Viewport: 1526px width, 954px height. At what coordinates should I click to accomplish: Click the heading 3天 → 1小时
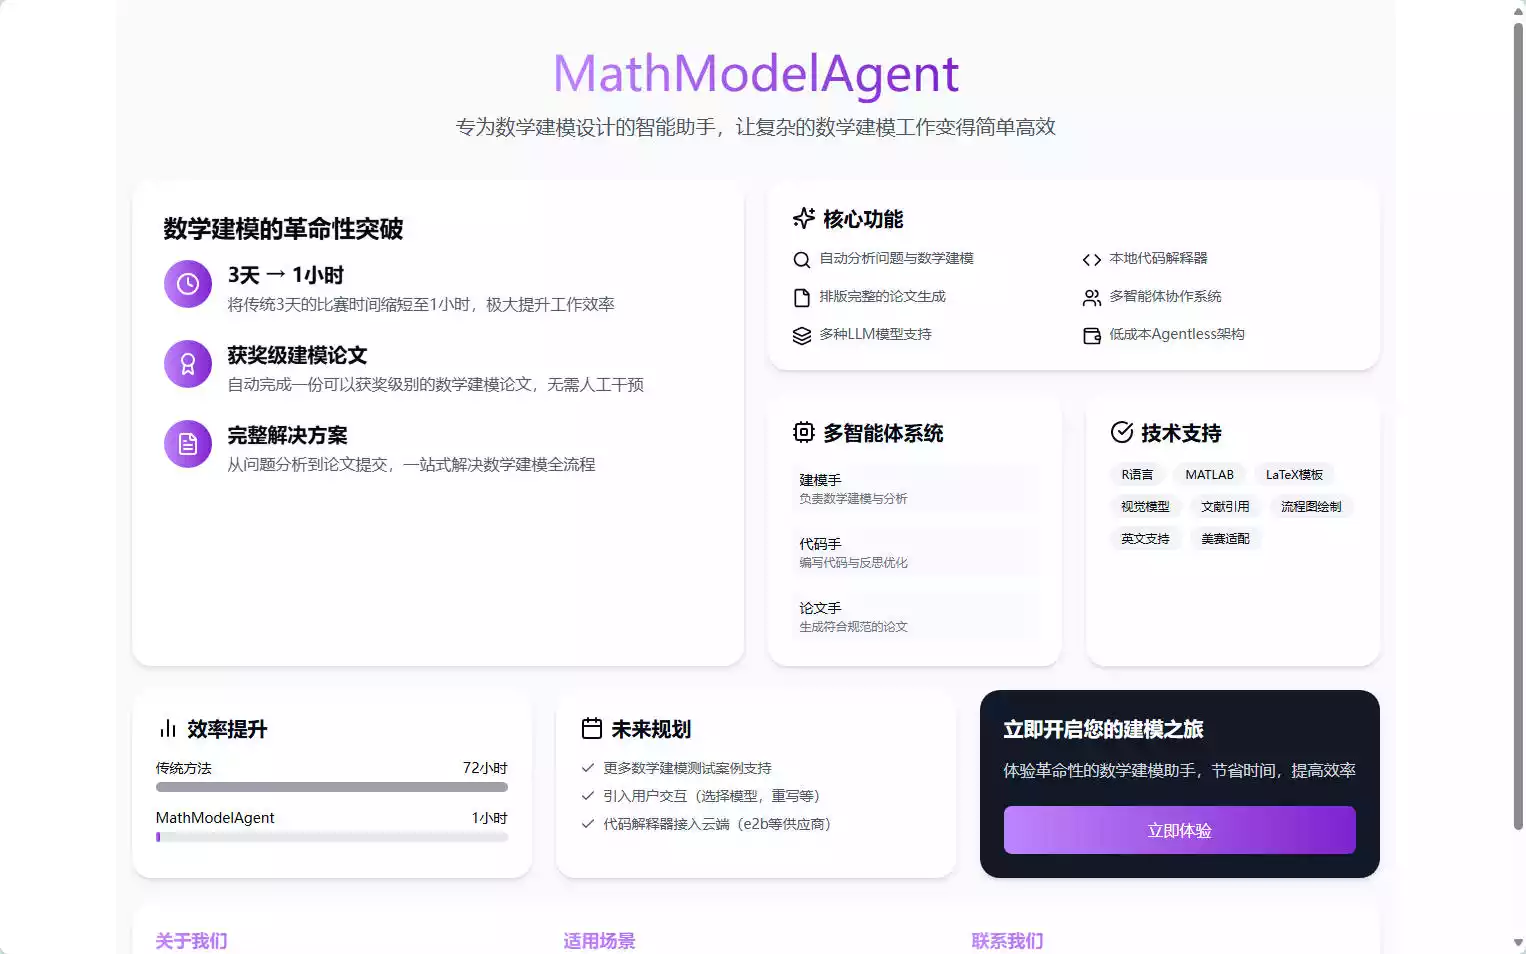pyautogui.click(x=286, y=275)
